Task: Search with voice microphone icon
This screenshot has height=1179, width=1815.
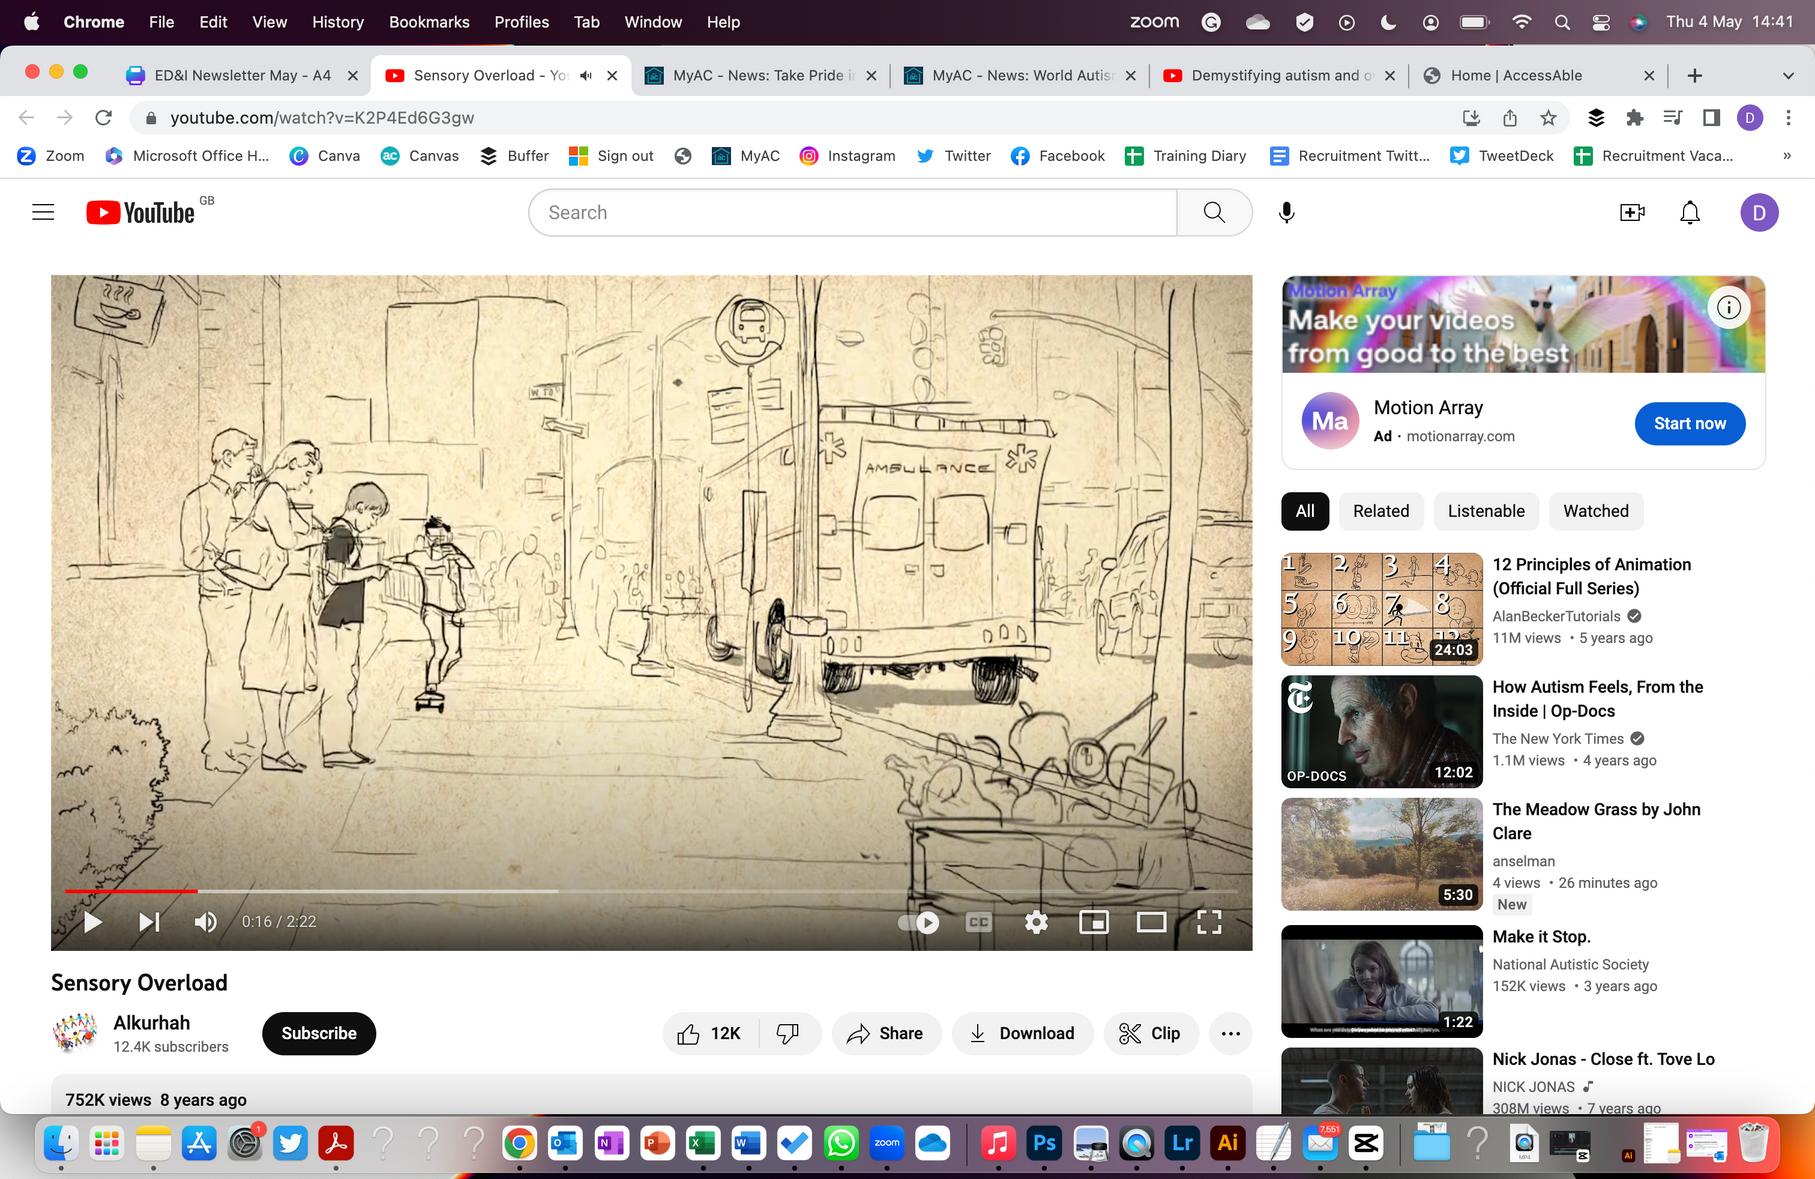Action: pos(1287,212)
